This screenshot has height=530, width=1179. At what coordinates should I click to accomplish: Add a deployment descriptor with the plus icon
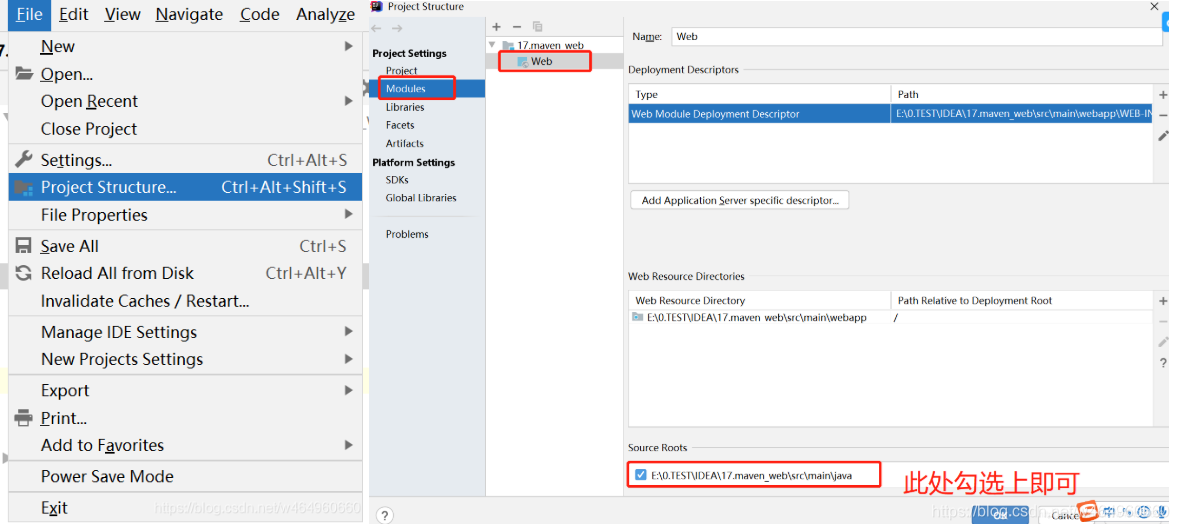pos(1163,95)
